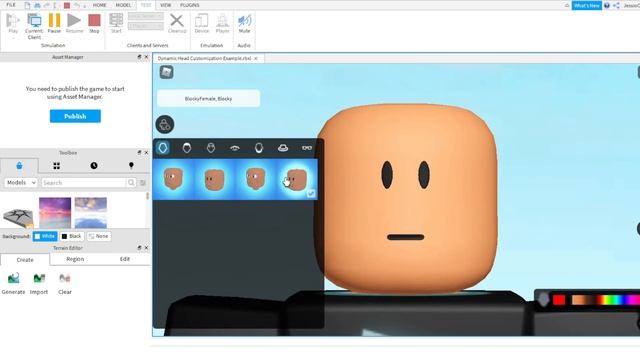
Task: Click the Generate terrain tool
Action: (13, 283)
